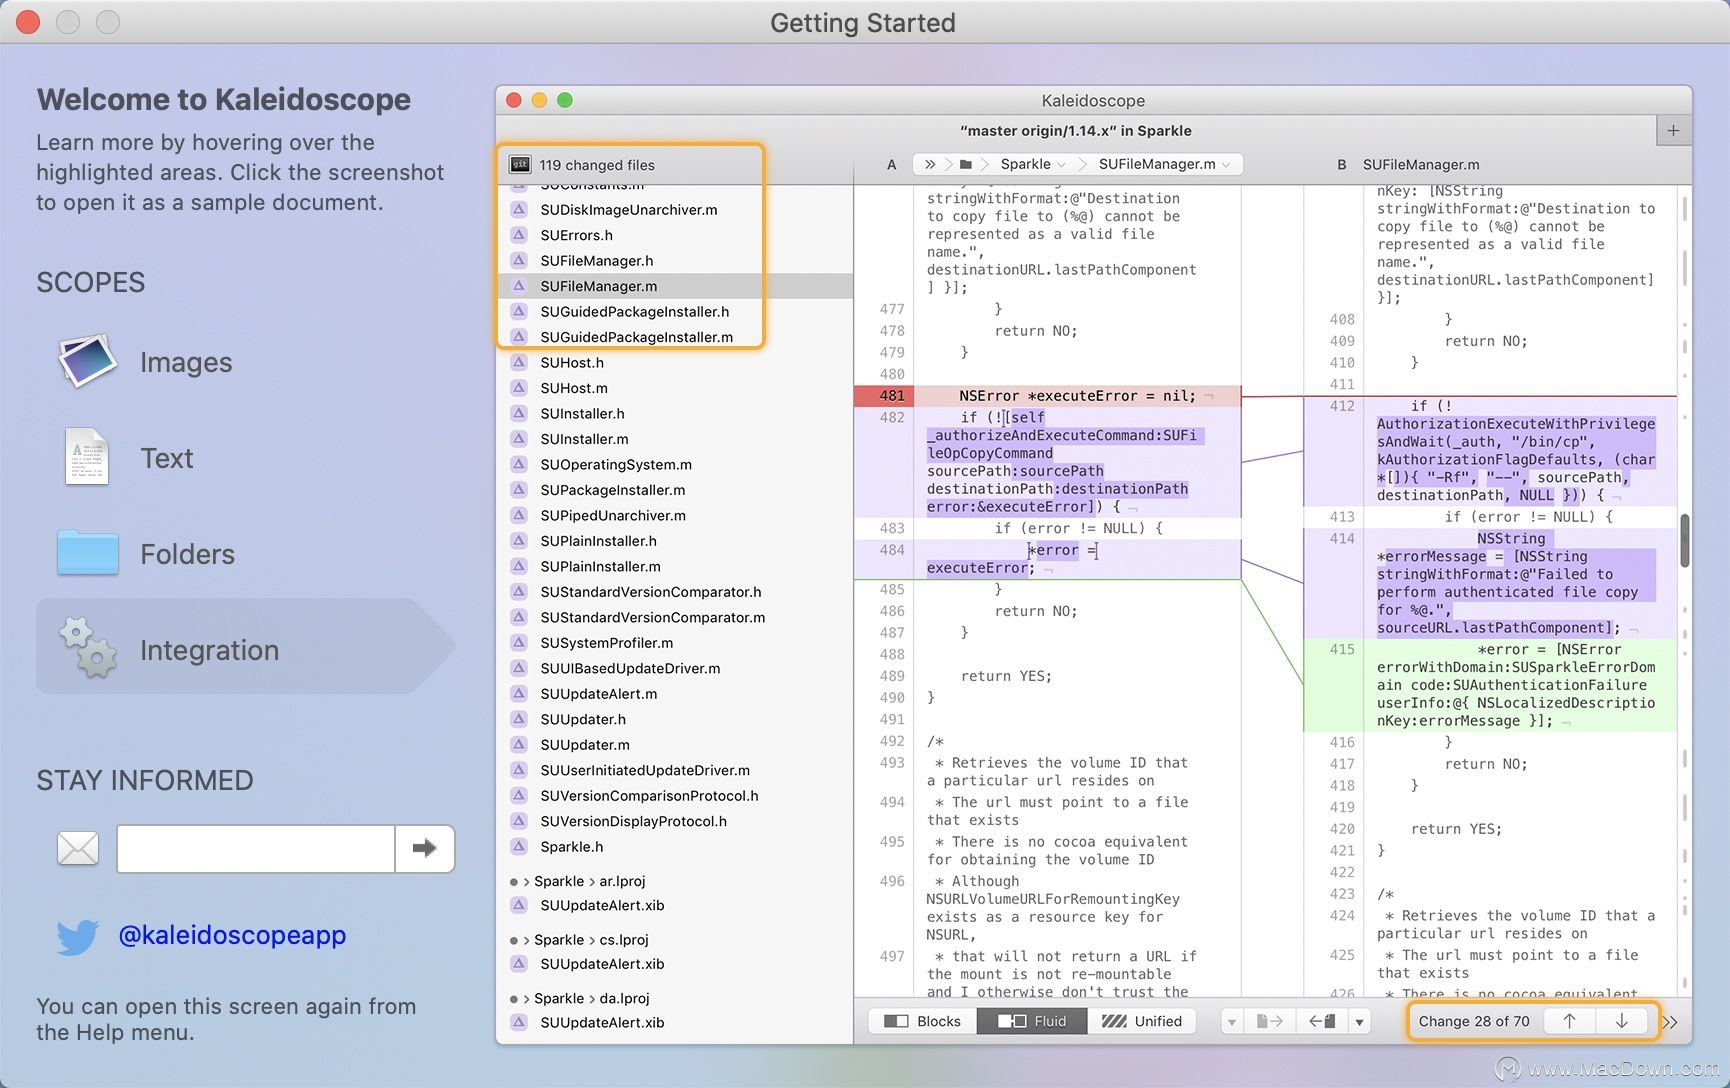Open dropdown arrow right of copy-left button
The image size is (1730, 1088).
1359,1021
